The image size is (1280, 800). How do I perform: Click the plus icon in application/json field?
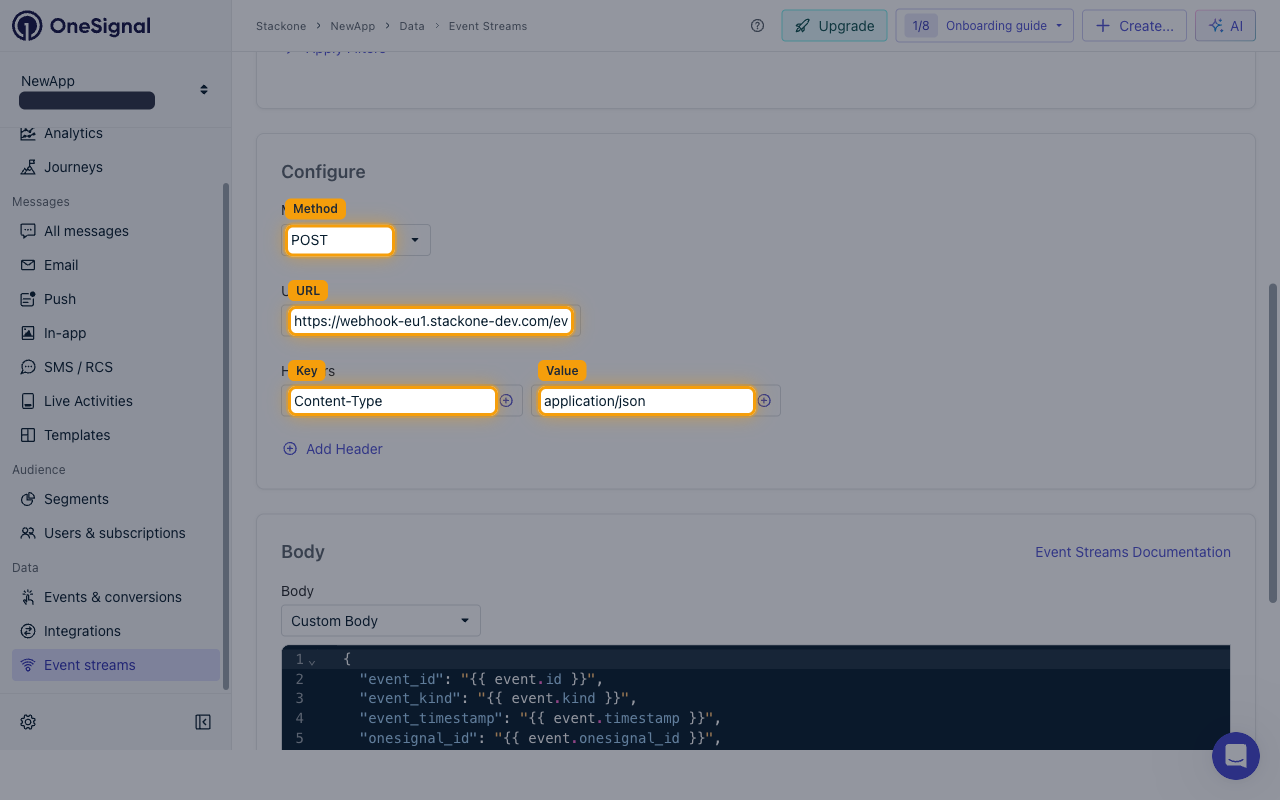pyautogui.click(x=764, y=400)
